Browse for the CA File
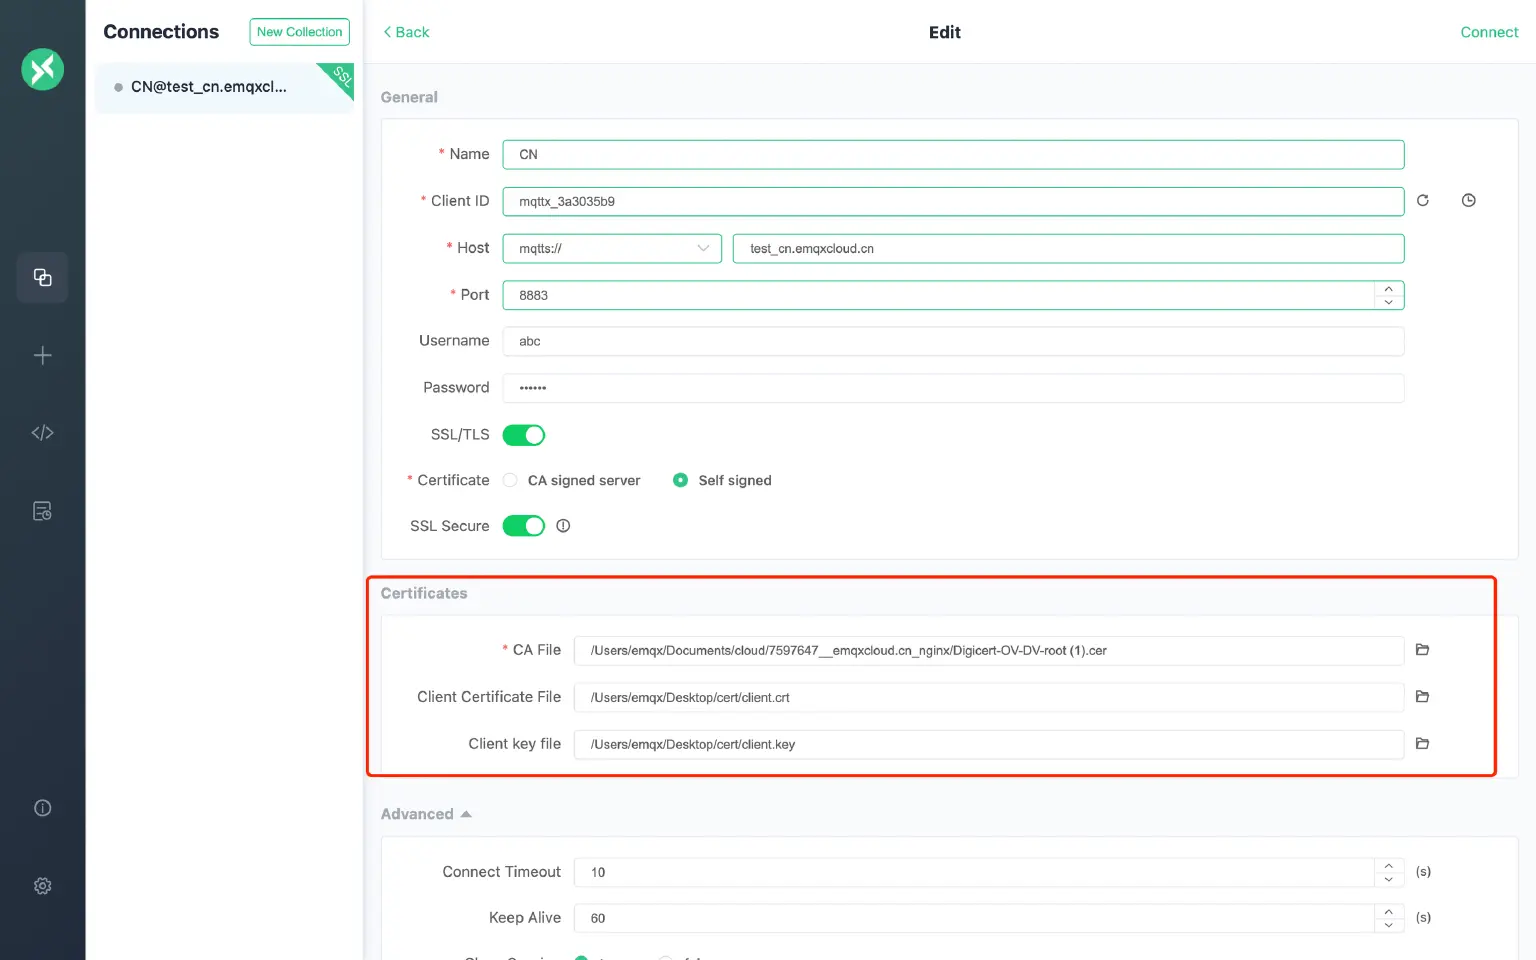 click(1422, 650)
